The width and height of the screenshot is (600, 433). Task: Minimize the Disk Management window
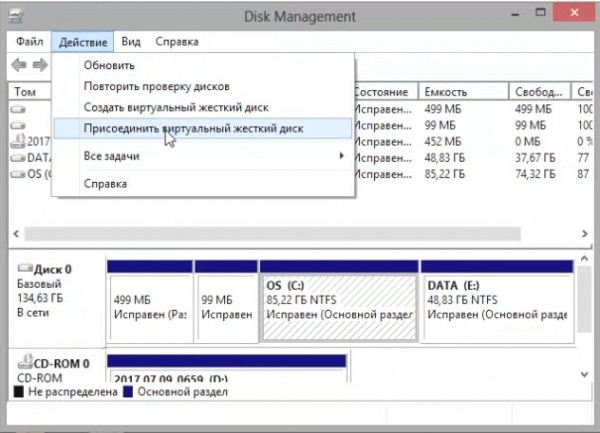[x=515, y=14]
